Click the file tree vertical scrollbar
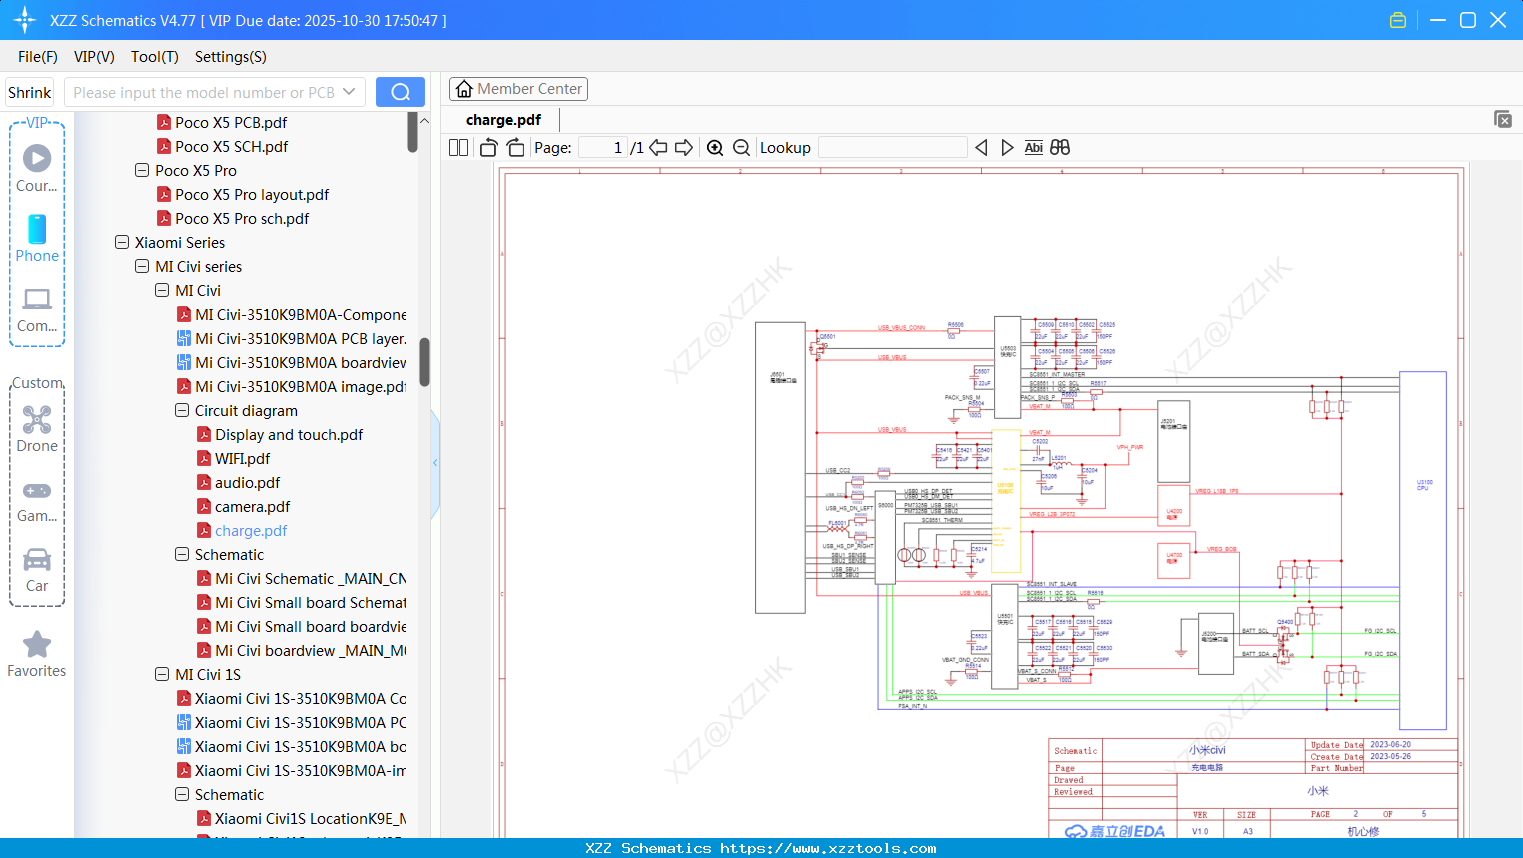 pyautogui.click(x=424, y=362)
